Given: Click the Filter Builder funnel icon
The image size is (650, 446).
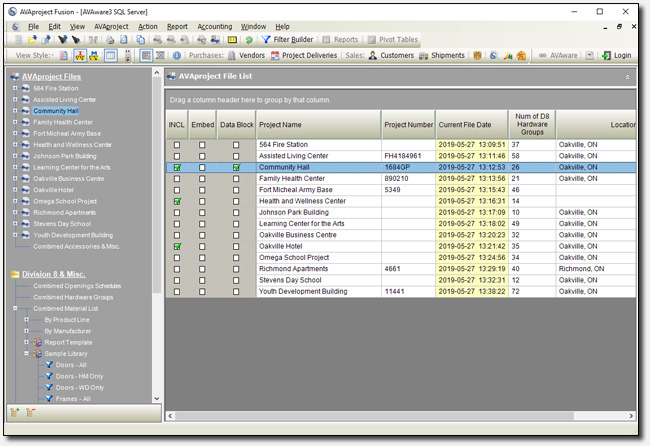Looking at the screenshot, I should click(x=266, y=40).
